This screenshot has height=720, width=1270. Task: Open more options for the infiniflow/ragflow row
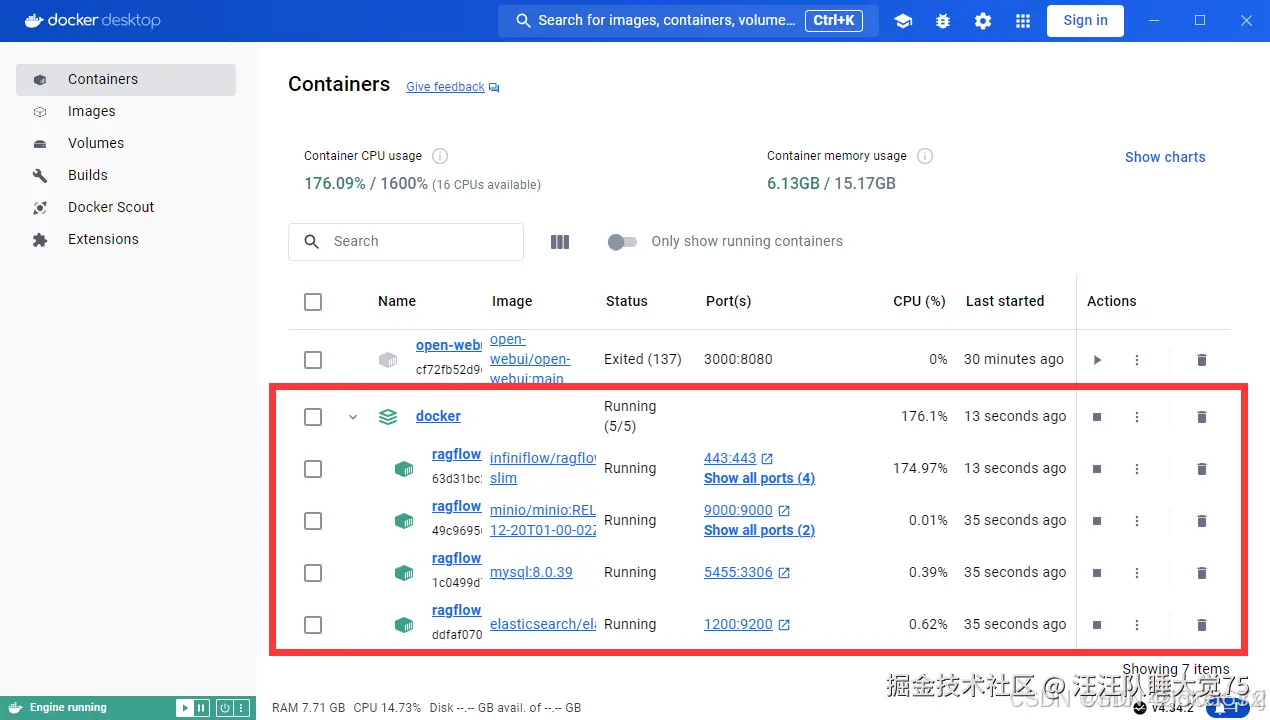pyautogui.click(x=1137, y=469)
